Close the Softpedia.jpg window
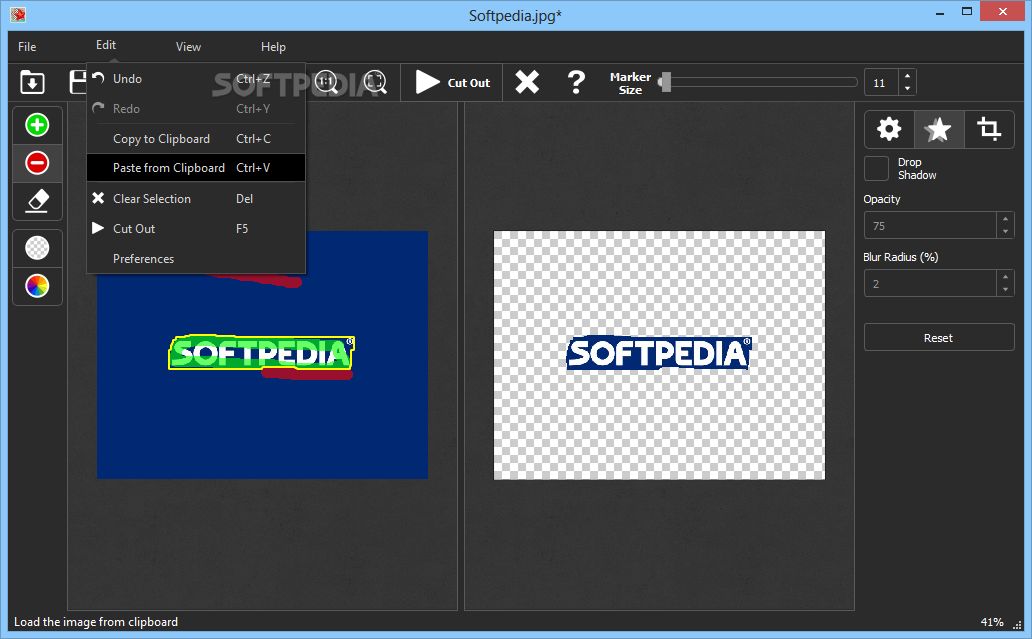This screenshot has height=639, width=1032. (1002, 11)
